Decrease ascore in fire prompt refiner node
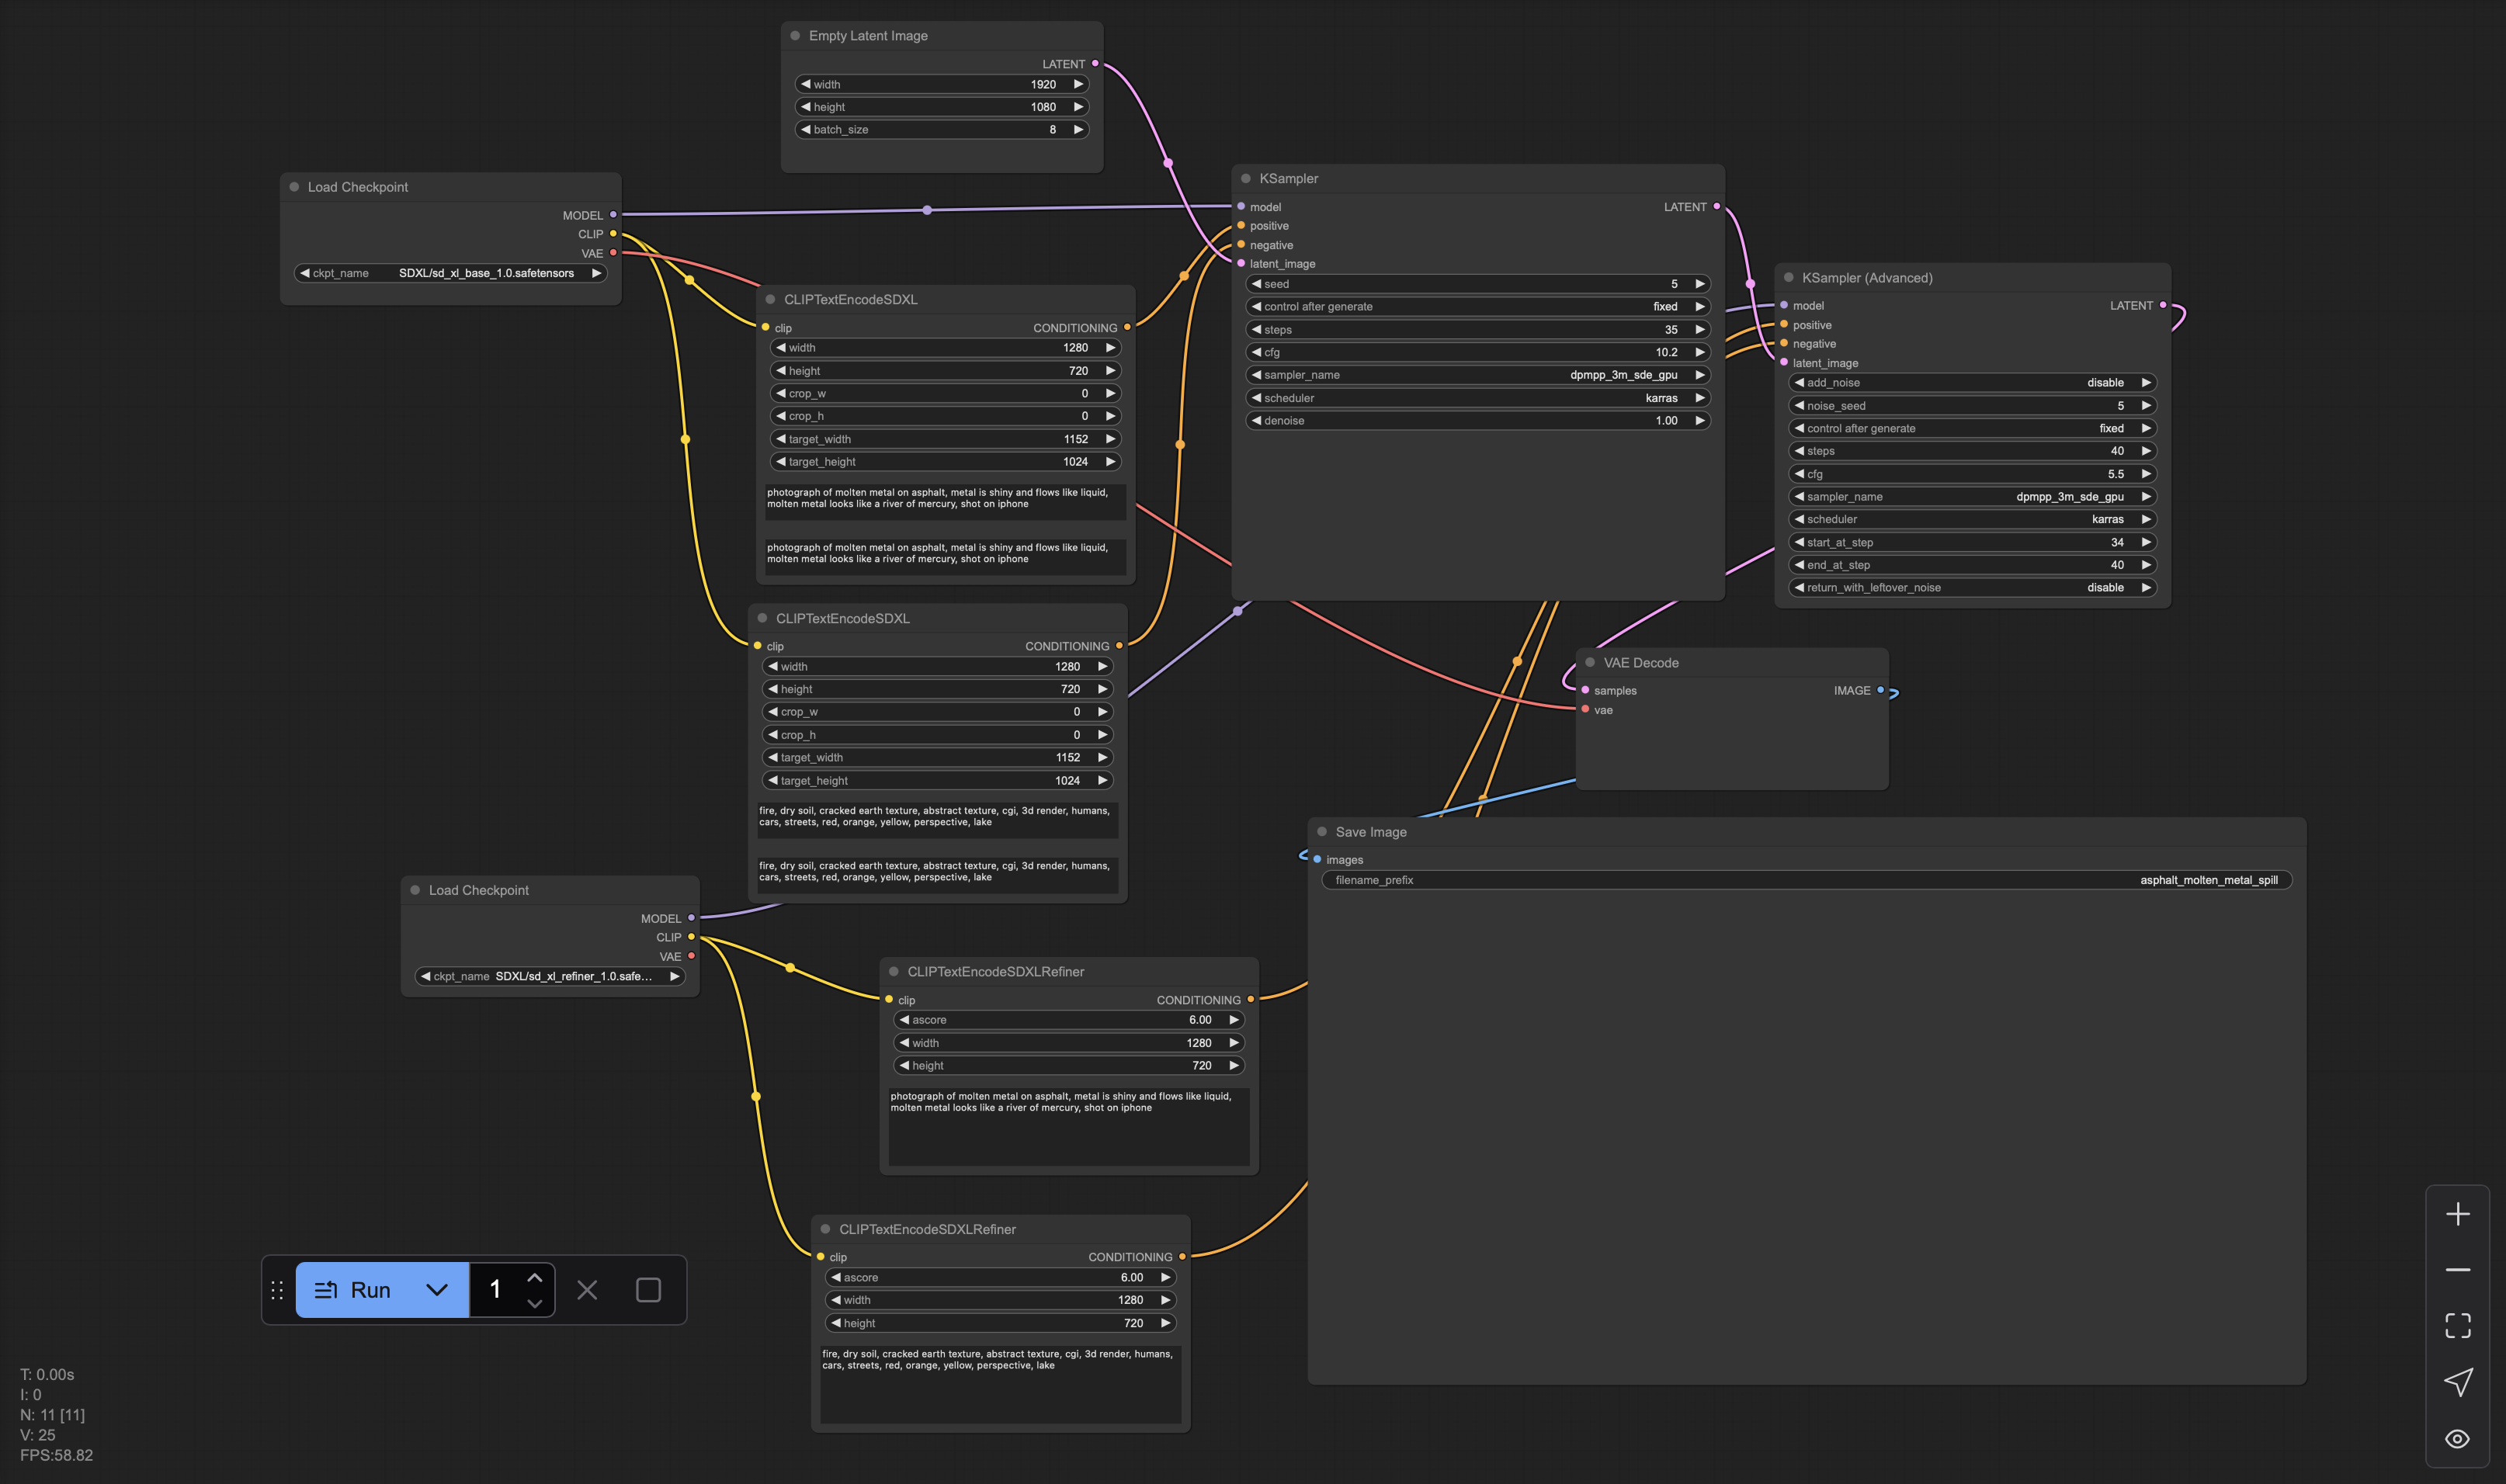Image resolution: width=2506 pixels, height=1484 pixels. click(835, 1277)
